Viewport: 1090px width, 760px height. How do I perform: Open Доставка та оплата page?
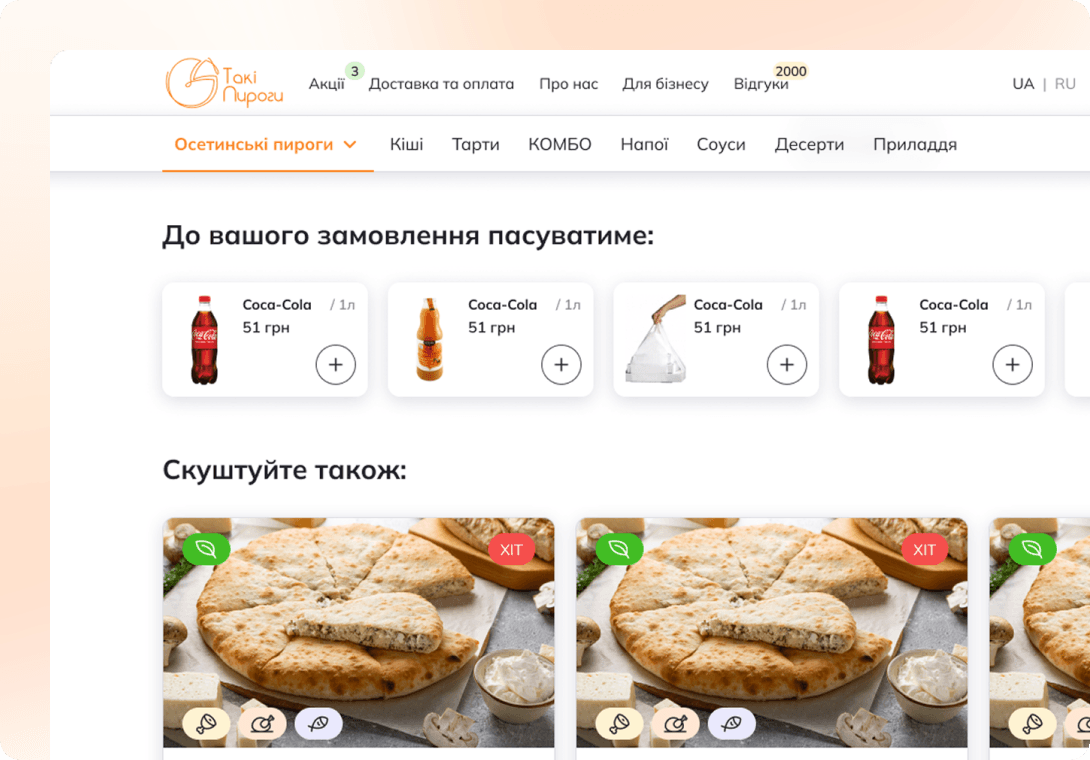click(x=441, y=84)
